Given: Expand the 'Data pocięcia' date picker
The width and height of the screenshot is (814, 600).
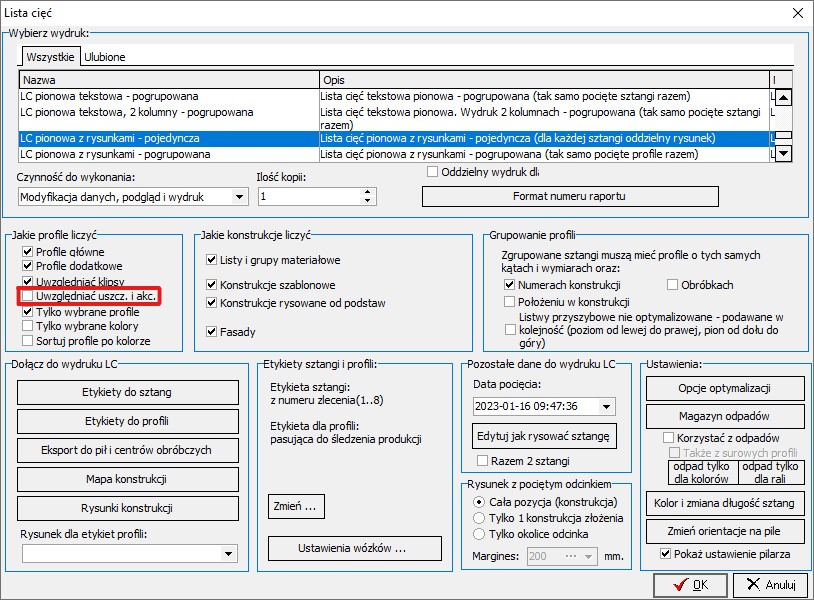Looking at the screenshot, I should coord(605,406).
